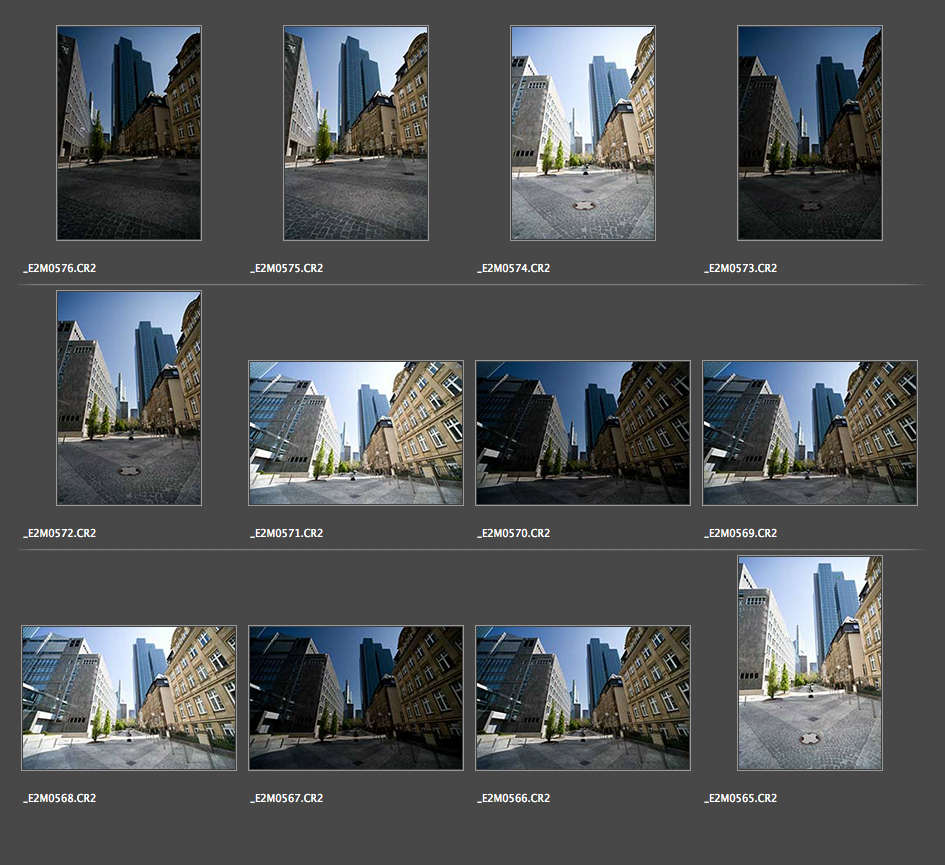Pick the bright _E2M0574.CR2 thumbnail
Viewport: 945px width, 865px height.
coord(583,133)
